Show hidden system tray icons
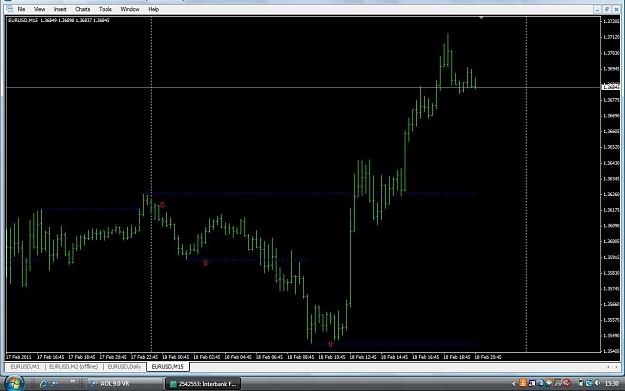Screen dimensions: 625x391 point(513,383)
